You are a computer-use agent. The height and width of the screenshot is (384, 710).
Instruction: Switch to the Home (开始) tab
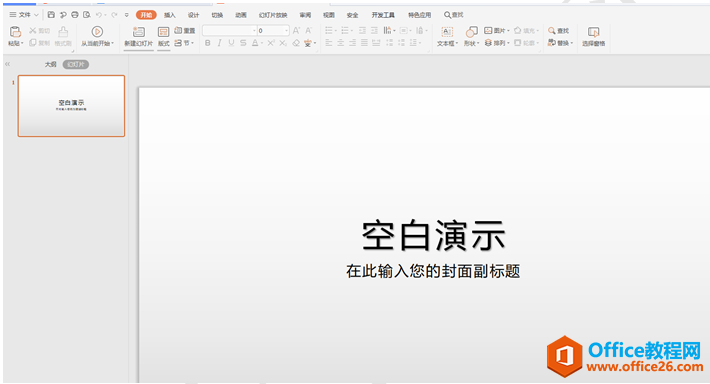[x=146, y=15]
